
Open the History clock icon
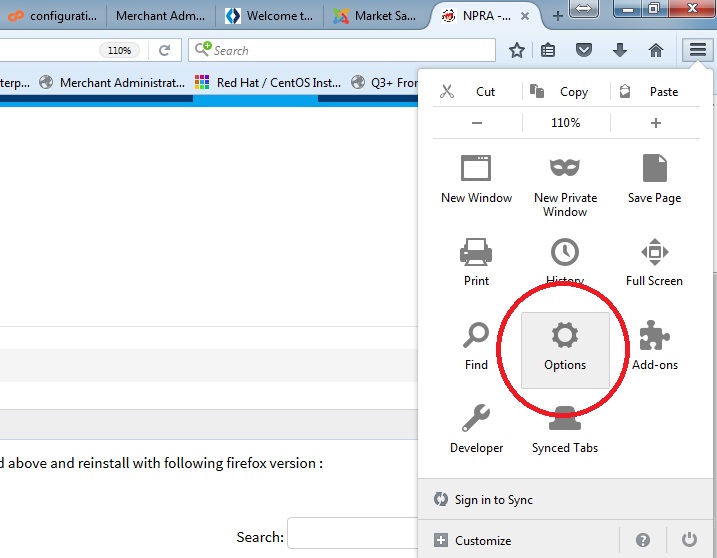[x=565, y=251]
